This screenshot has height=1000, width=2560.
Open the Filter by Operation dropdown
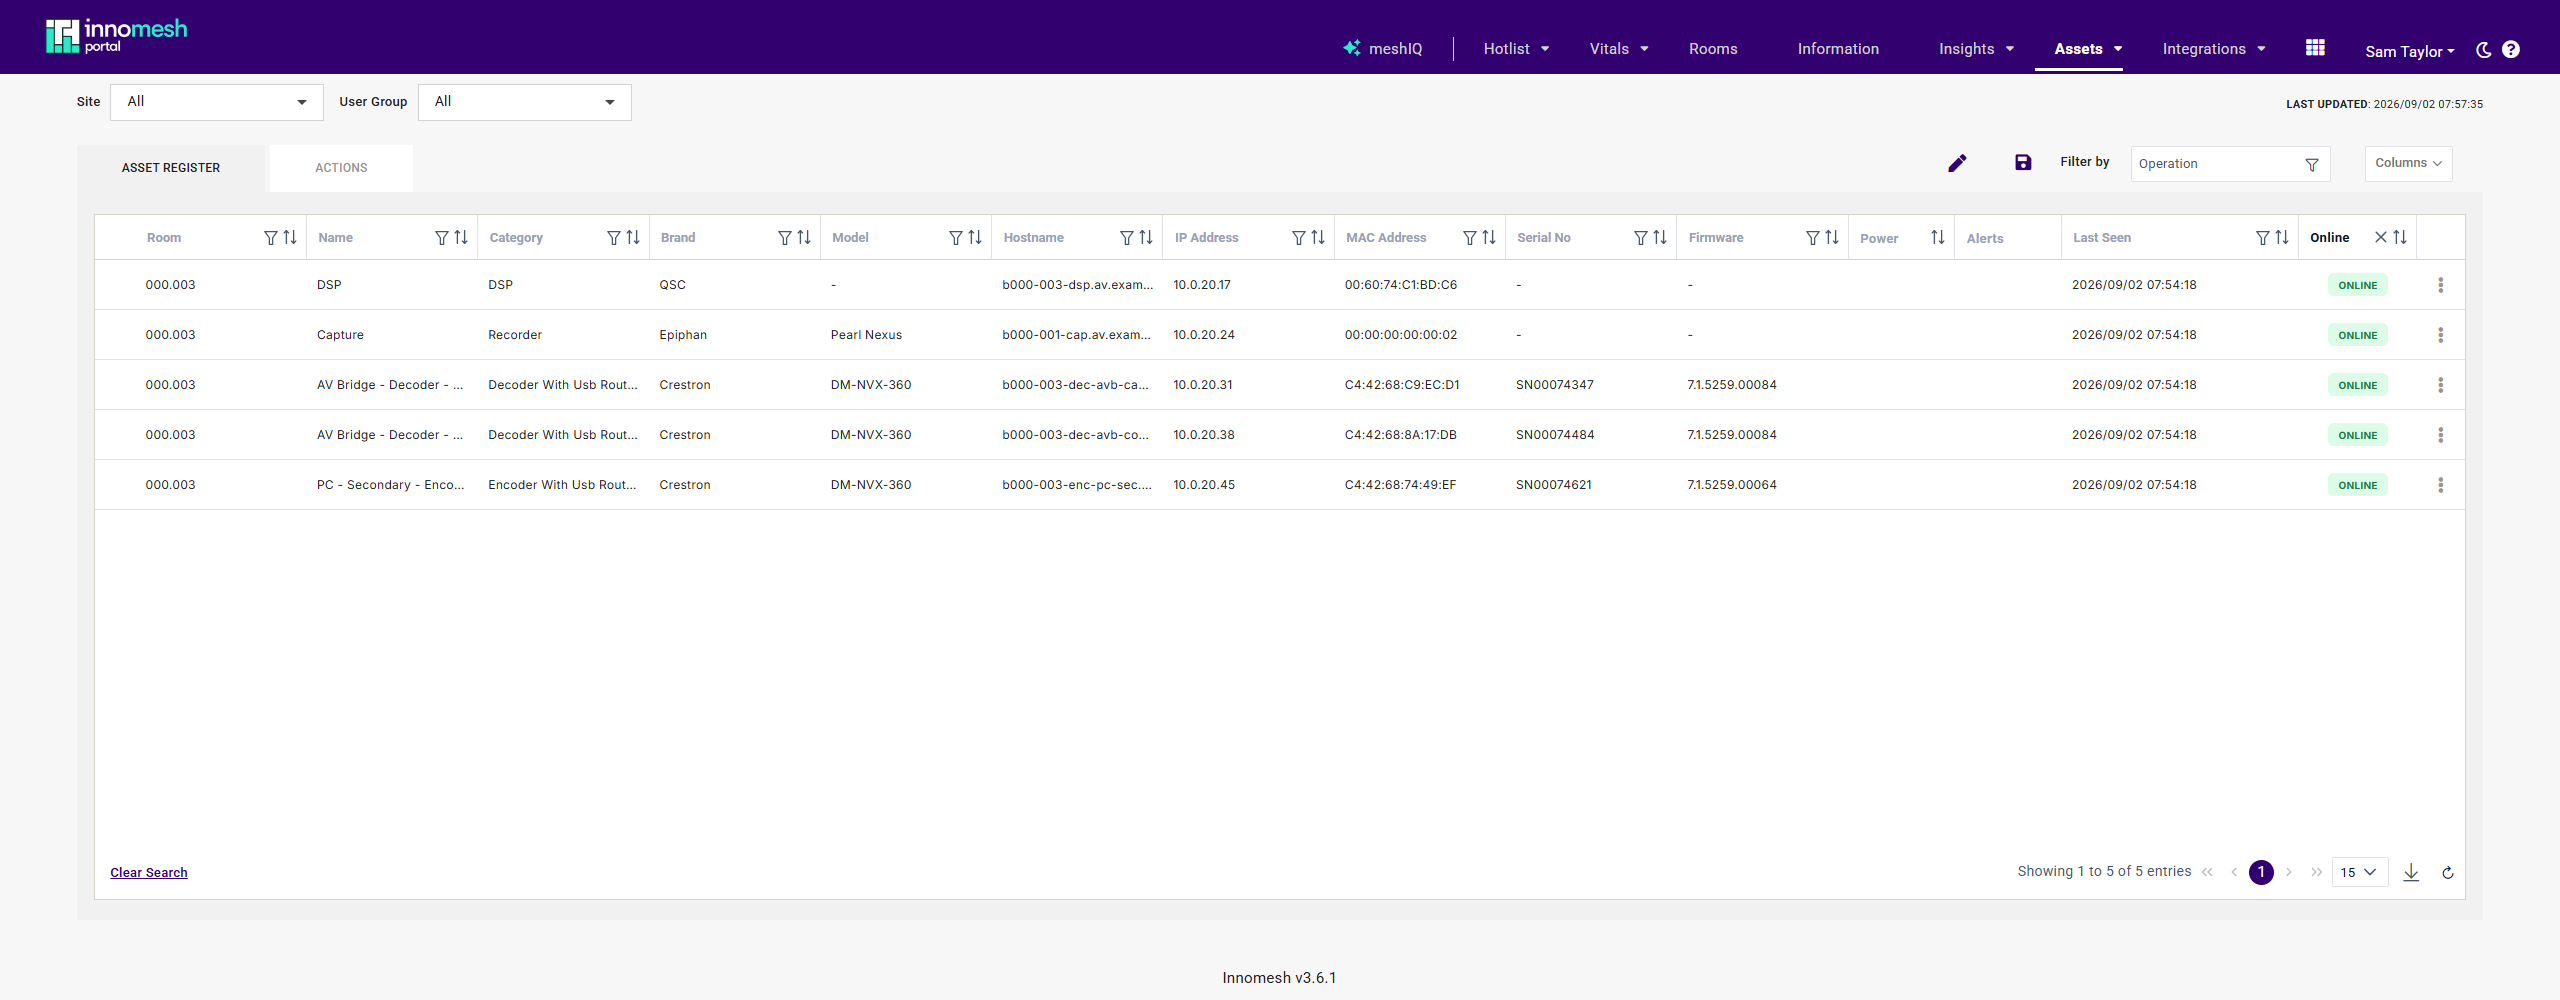coord(2230,164)
